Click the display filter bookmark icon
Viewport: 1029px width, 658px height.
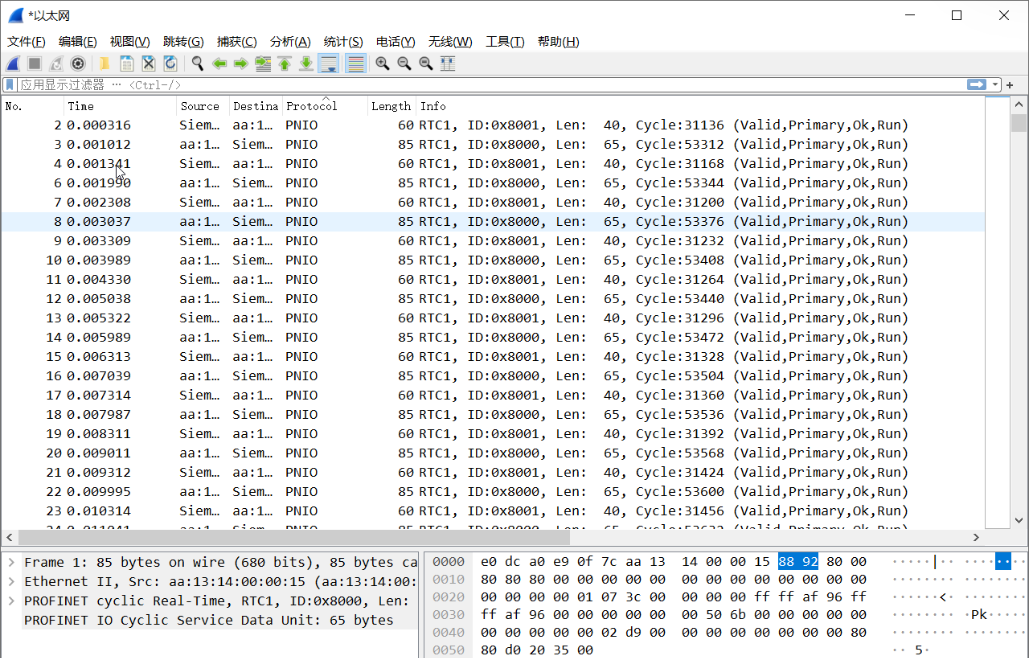tap(10, 85)
